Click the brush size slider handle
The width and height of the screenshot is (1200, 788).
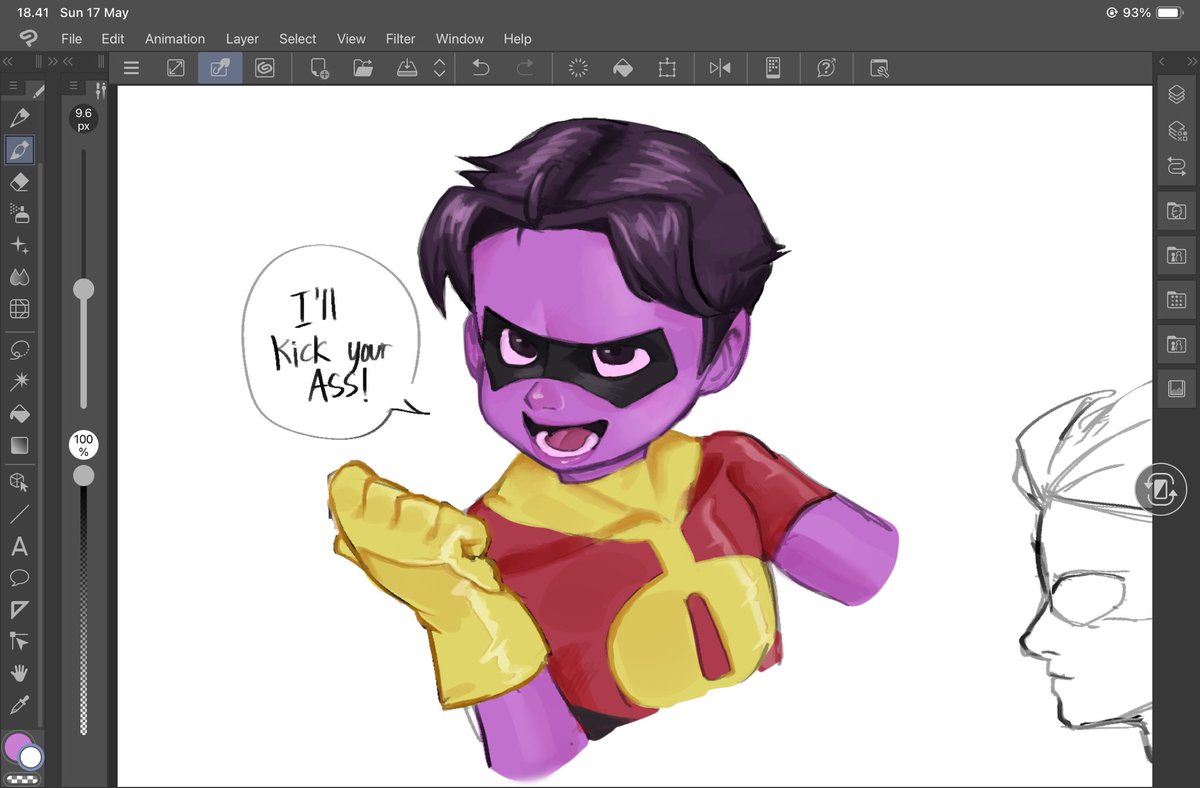pyautogui.click(x=84, y=290)
